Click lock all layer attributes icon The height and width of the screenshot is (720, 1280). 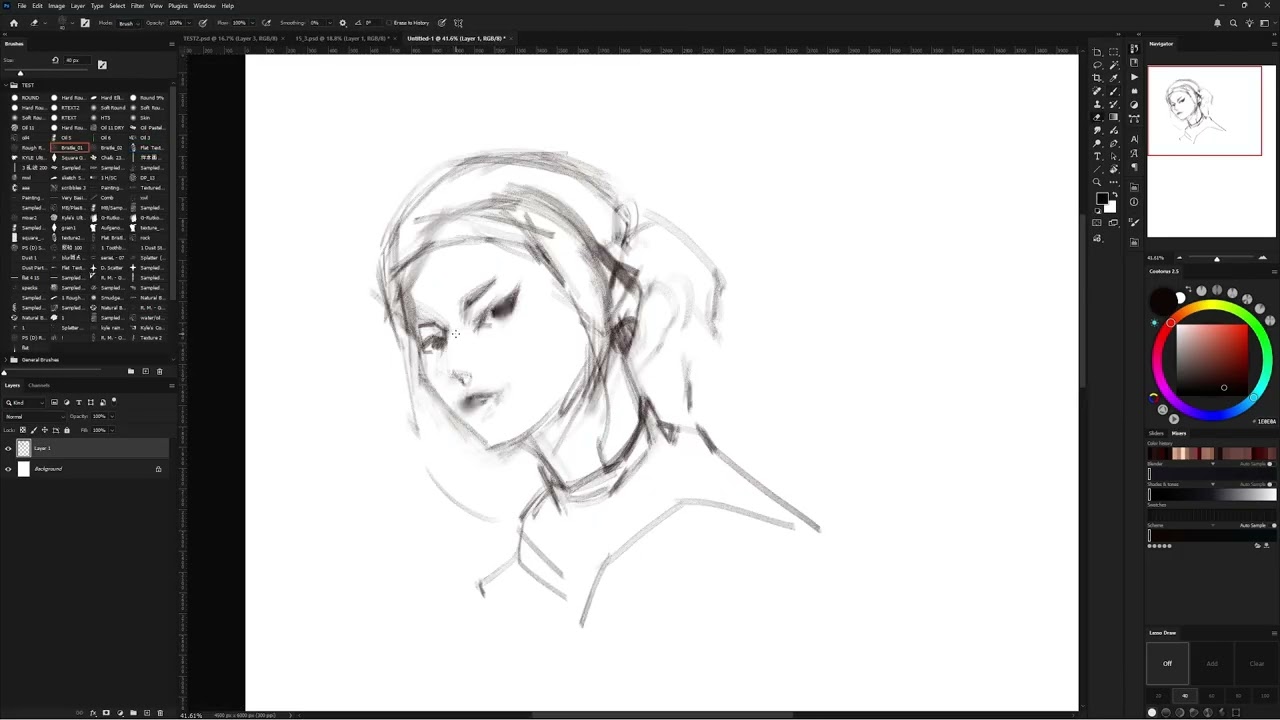[x=67, y=430]
